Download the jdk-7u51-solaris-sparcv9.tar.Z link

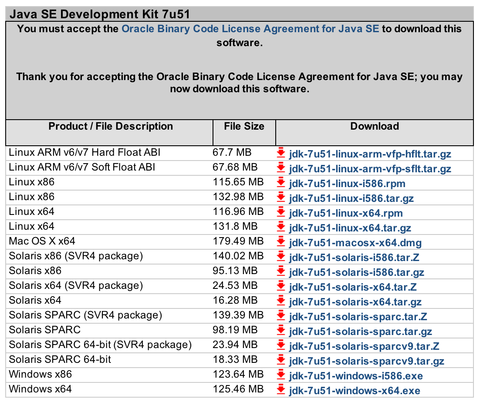click(x=364, y=346)
